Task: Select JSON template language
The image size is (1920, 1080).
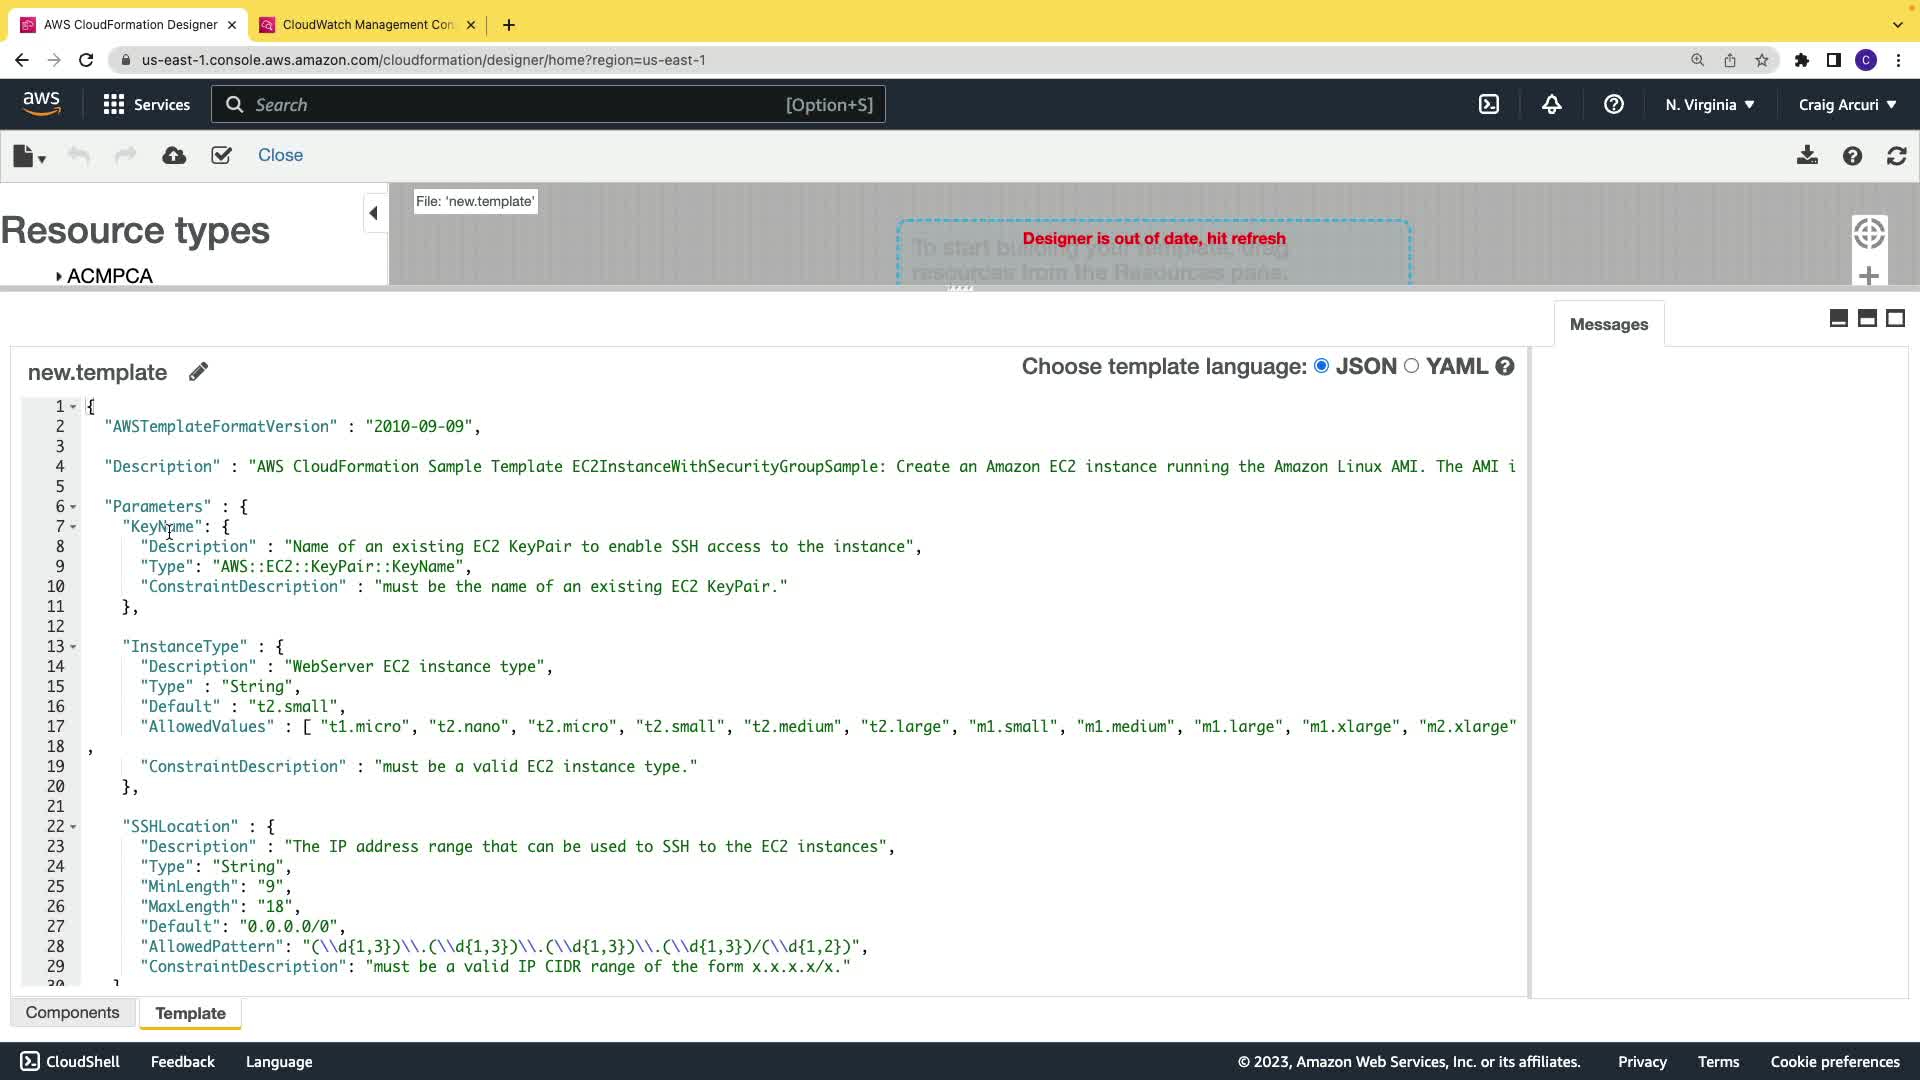Action: 1322,366
